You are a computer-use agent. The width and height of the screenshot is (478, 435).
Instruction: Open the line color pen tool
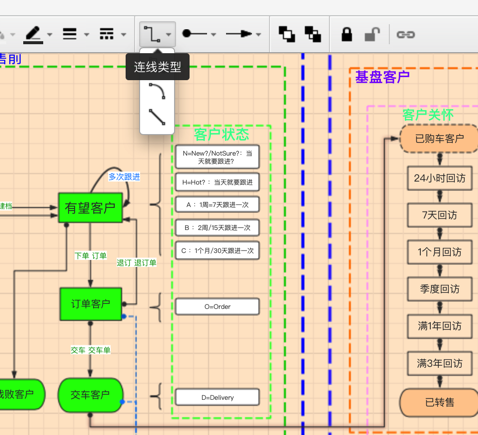33,35
